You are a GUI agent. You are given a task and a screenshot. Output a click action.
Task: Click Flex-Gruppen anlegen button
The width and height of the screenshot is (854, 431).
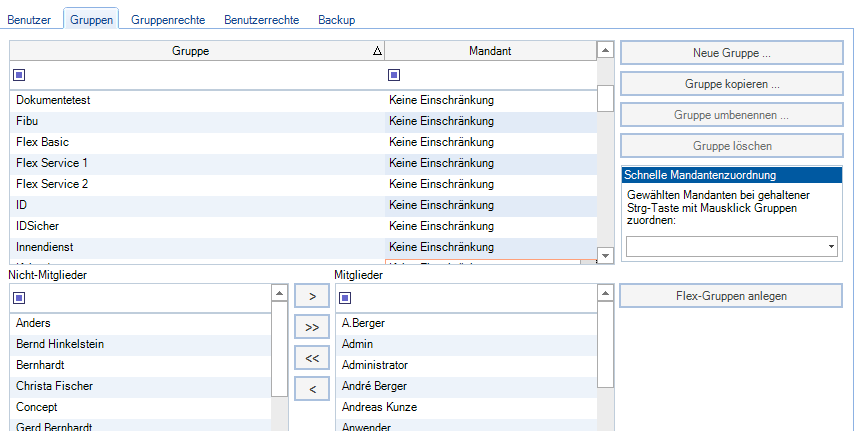[731, 295]
